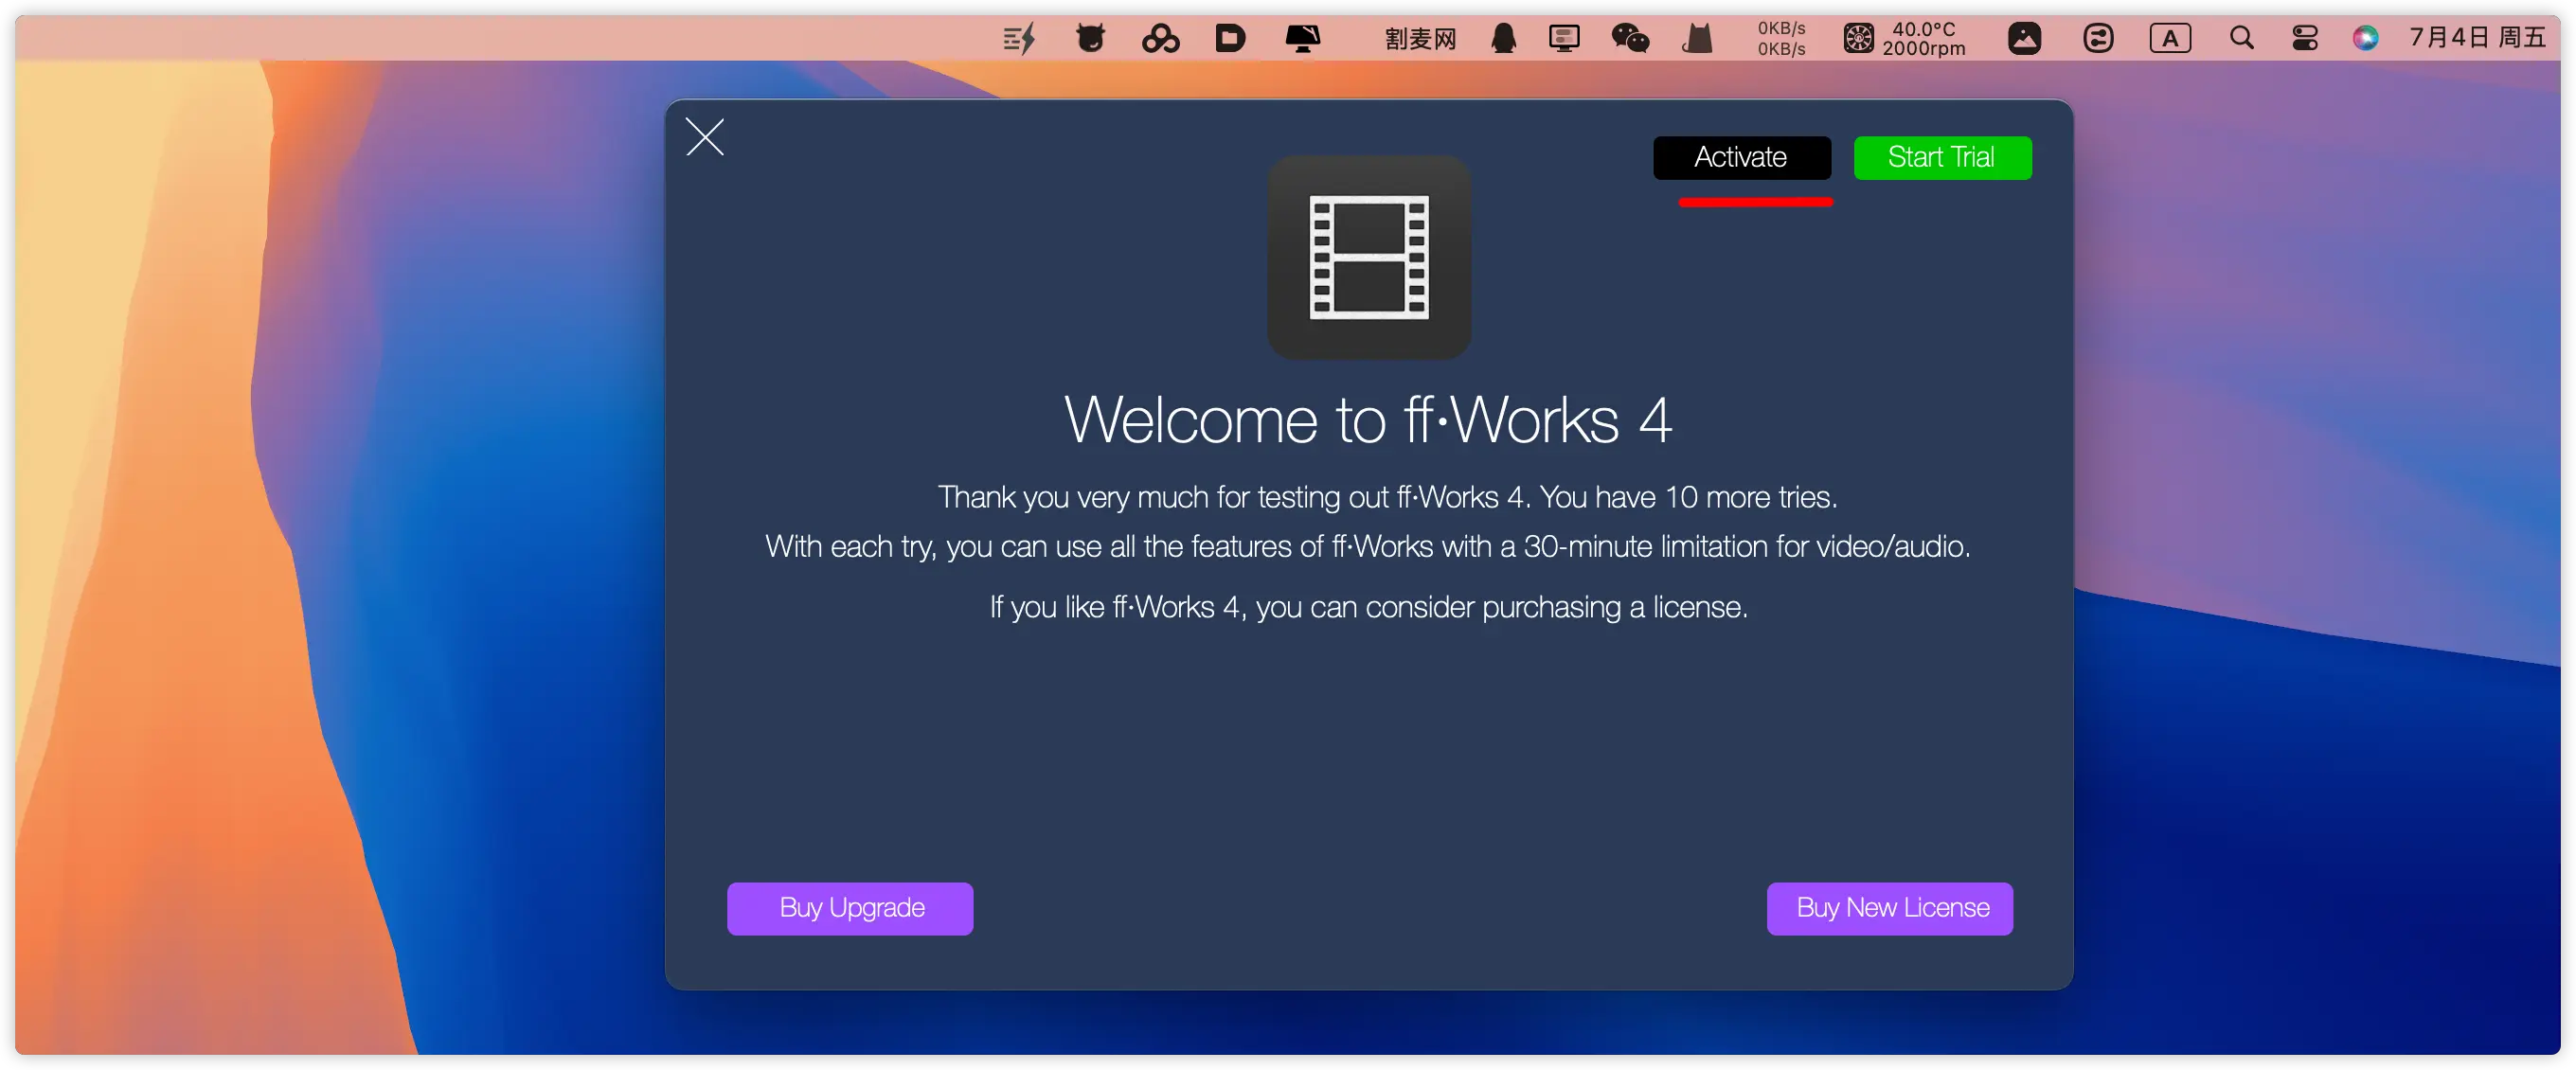Open the WeChat menu bar icon
This screenshot has width=2576, height=1070.
point(1630,39)
